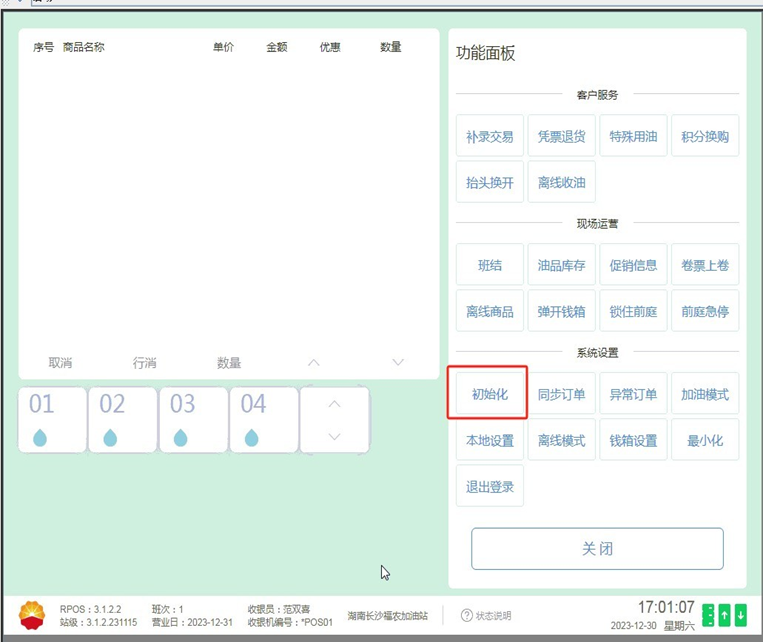Screen dimensions: 763x642
Task: Click the green up-arrow network status icon
Action: click(724, 615)
